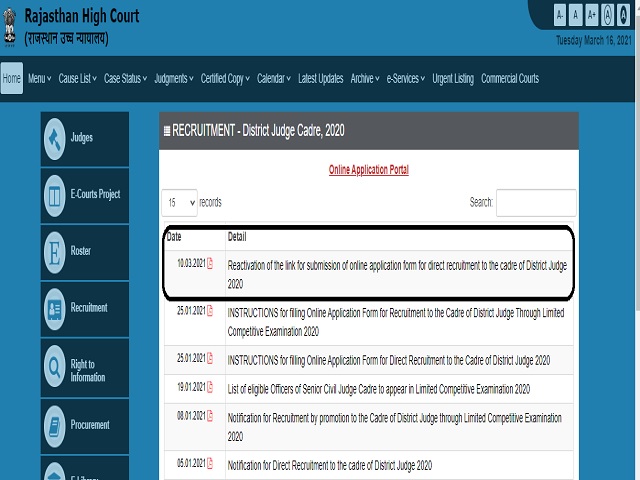
Task: Click the date 19.01.2021
Action: (191, 387)
